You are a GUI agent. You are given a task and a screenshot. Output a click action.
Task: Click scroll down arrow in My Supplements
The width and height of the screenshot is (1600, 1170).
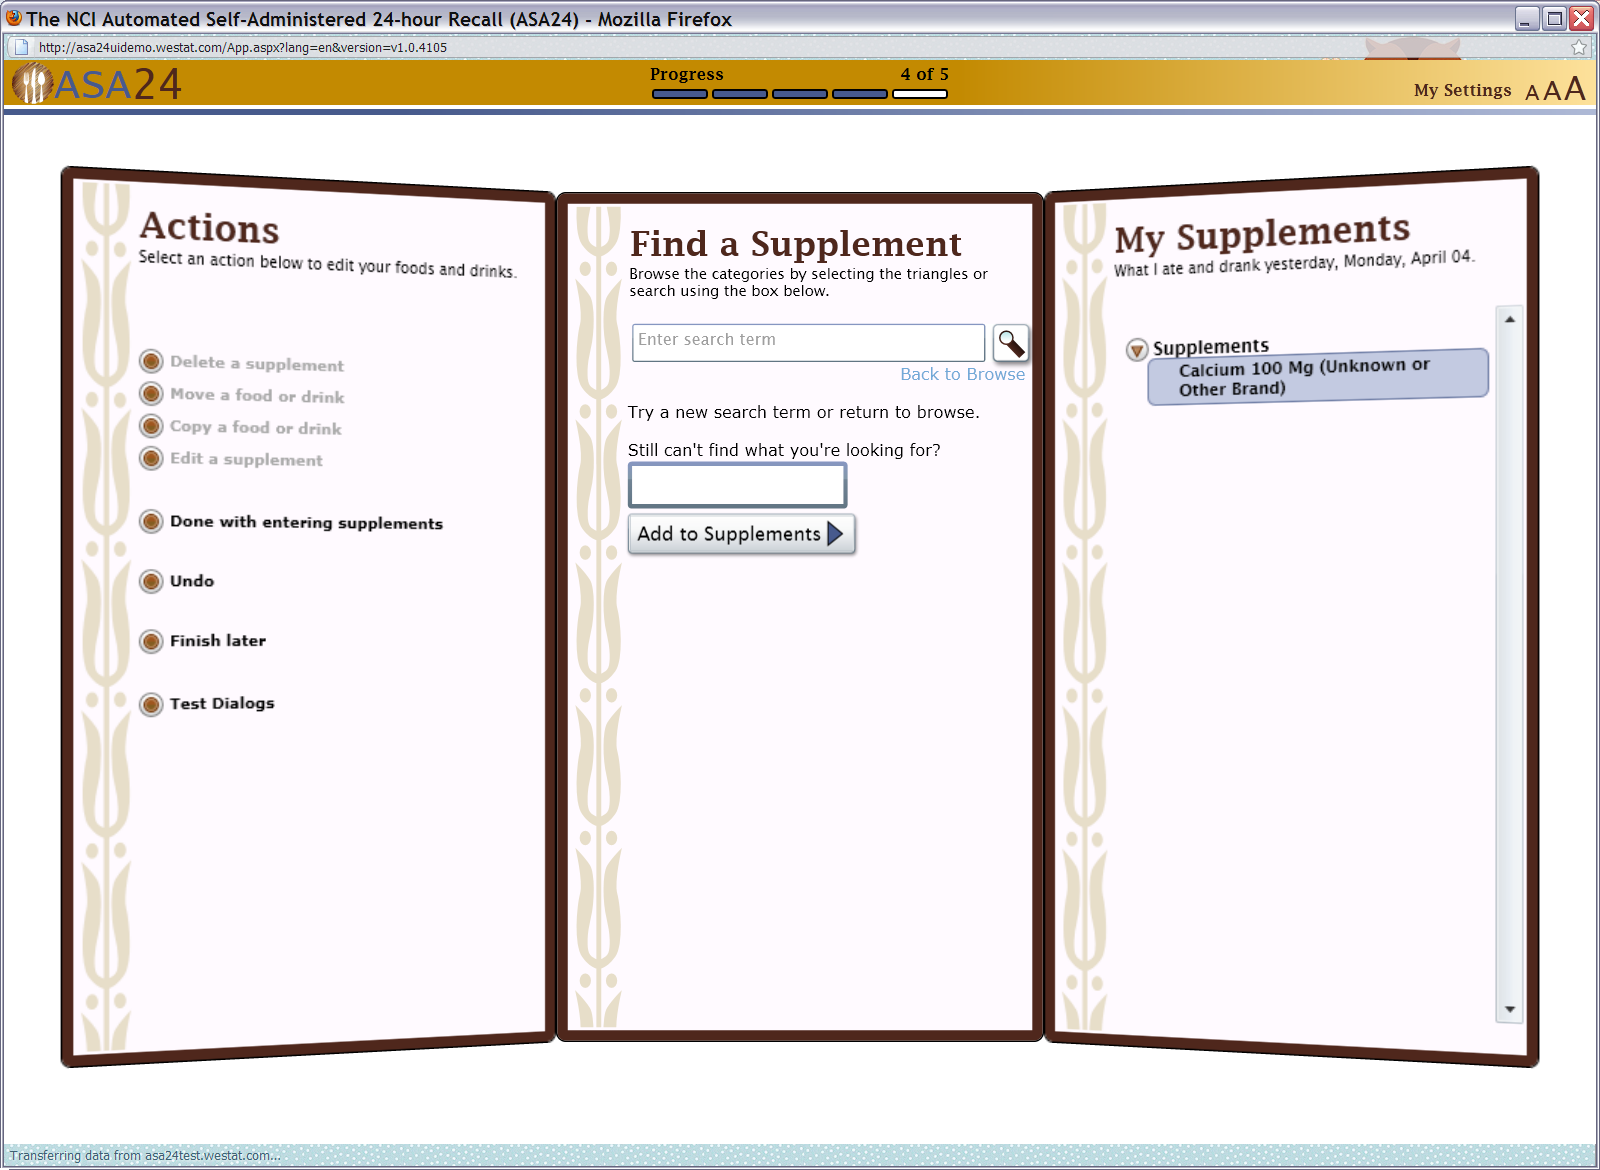click(x=1510, y=1010)
